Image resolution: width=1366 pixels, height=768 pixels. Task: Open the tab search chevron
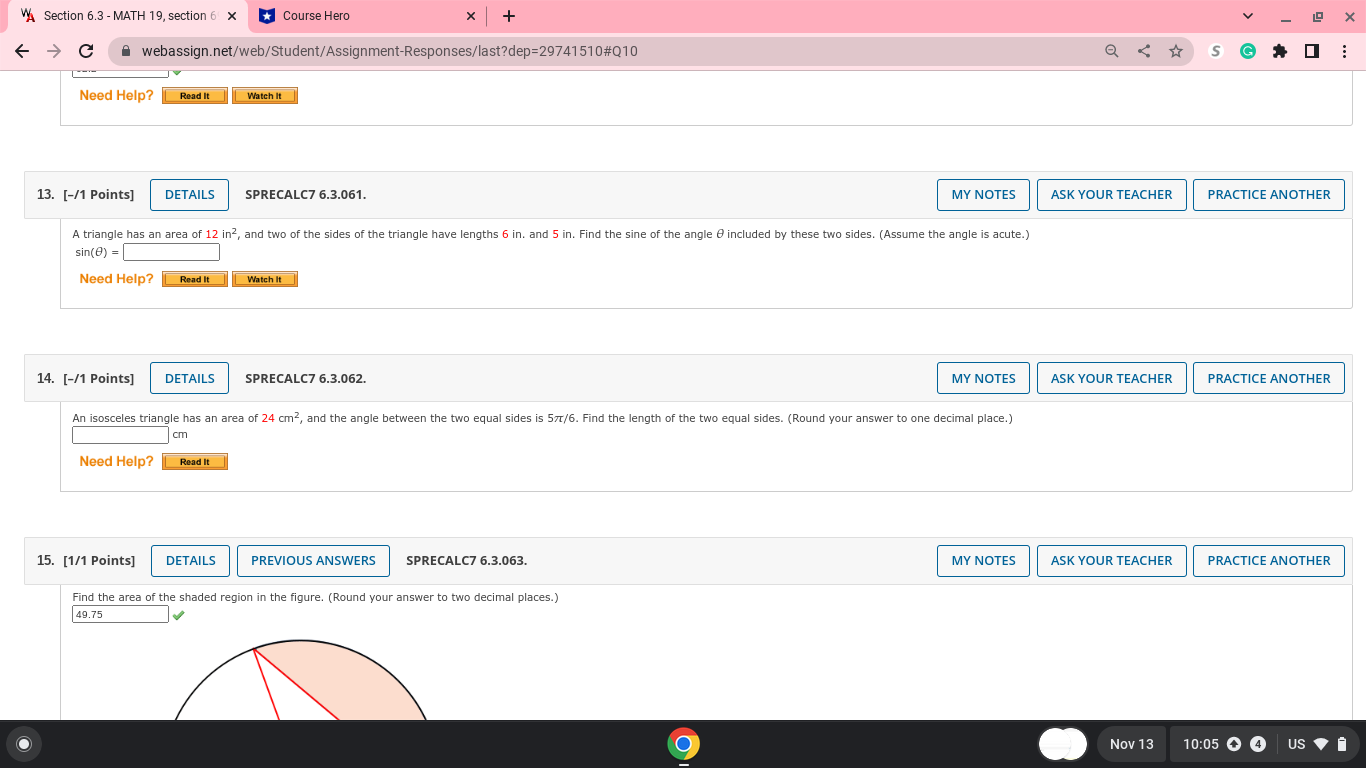point(1246,16)
